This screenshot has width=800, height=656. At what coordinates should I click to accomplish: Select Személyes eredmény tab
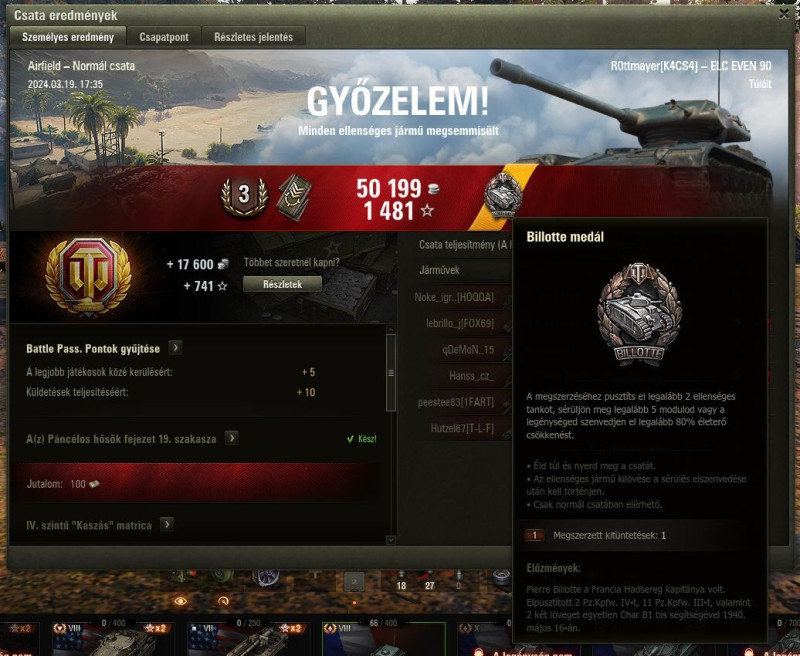pyautogui.click(x=68, y=37)
